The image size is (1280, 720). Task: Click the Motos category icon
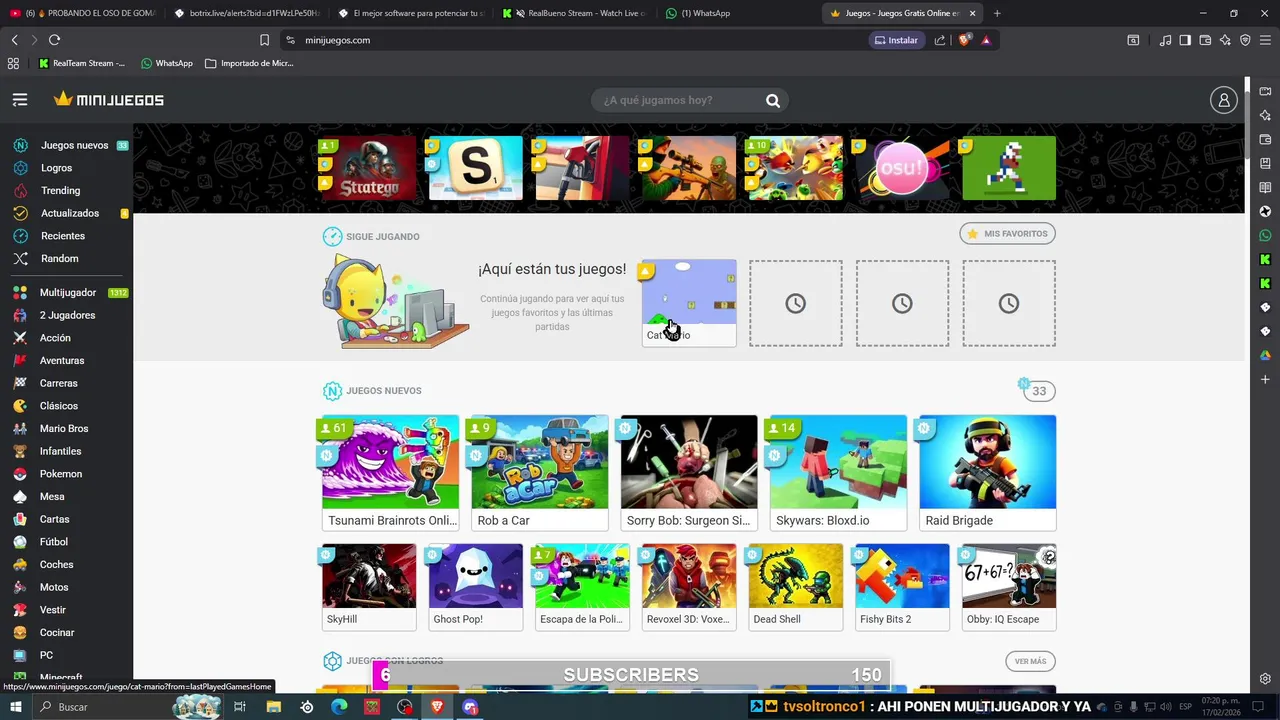point(20,587)
